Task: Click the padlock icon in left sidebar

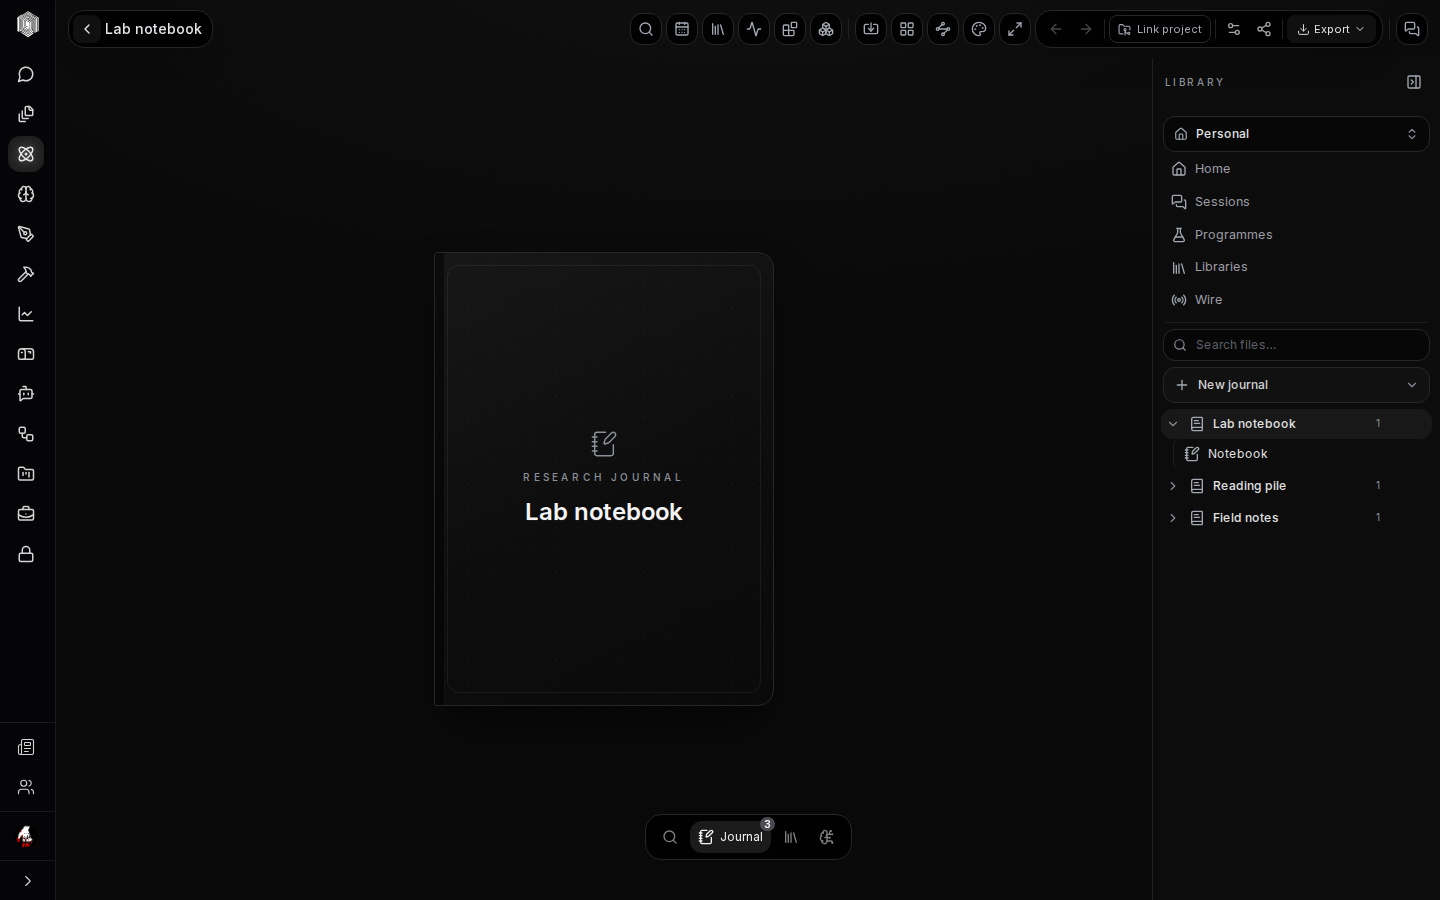Action: coord(26,554)
